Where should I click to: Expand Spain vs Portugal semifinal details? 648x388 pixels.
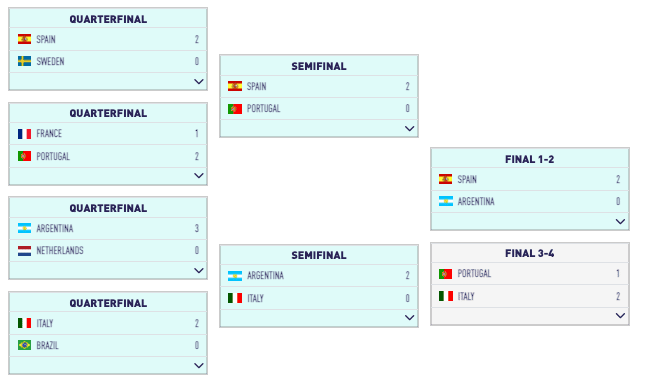[x=410, y=129]
